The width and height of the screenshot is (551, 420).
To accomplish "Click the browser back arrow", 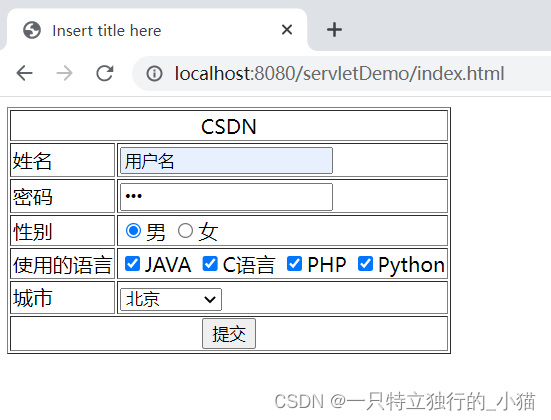I will [25, 73].
